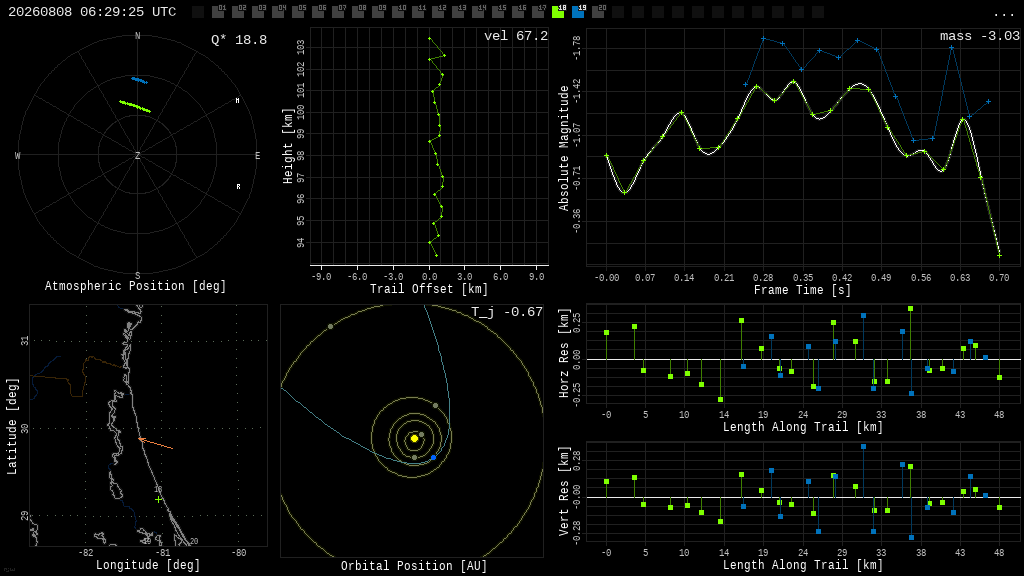This screenshot has width=1024, height=576.
Task: Click the vel 67.2 readout
Action: [516, 36]
